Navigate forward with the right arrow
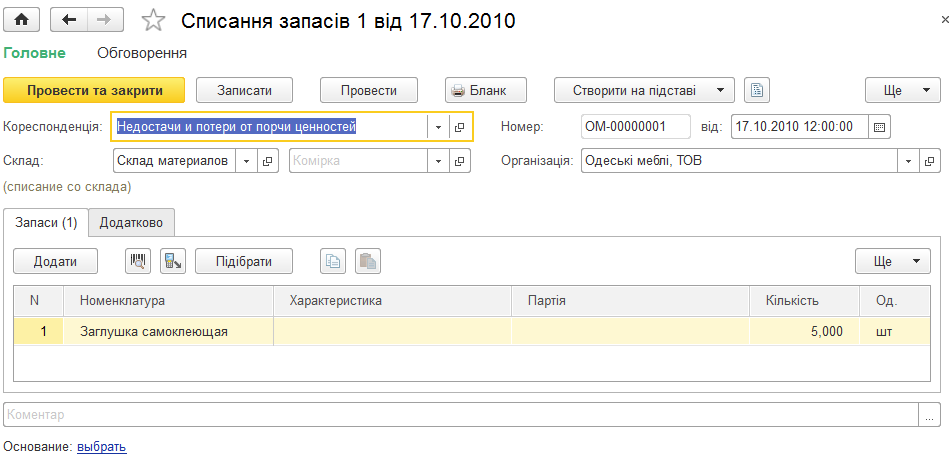Screen dimensions: 952x460 coord(104,20)
